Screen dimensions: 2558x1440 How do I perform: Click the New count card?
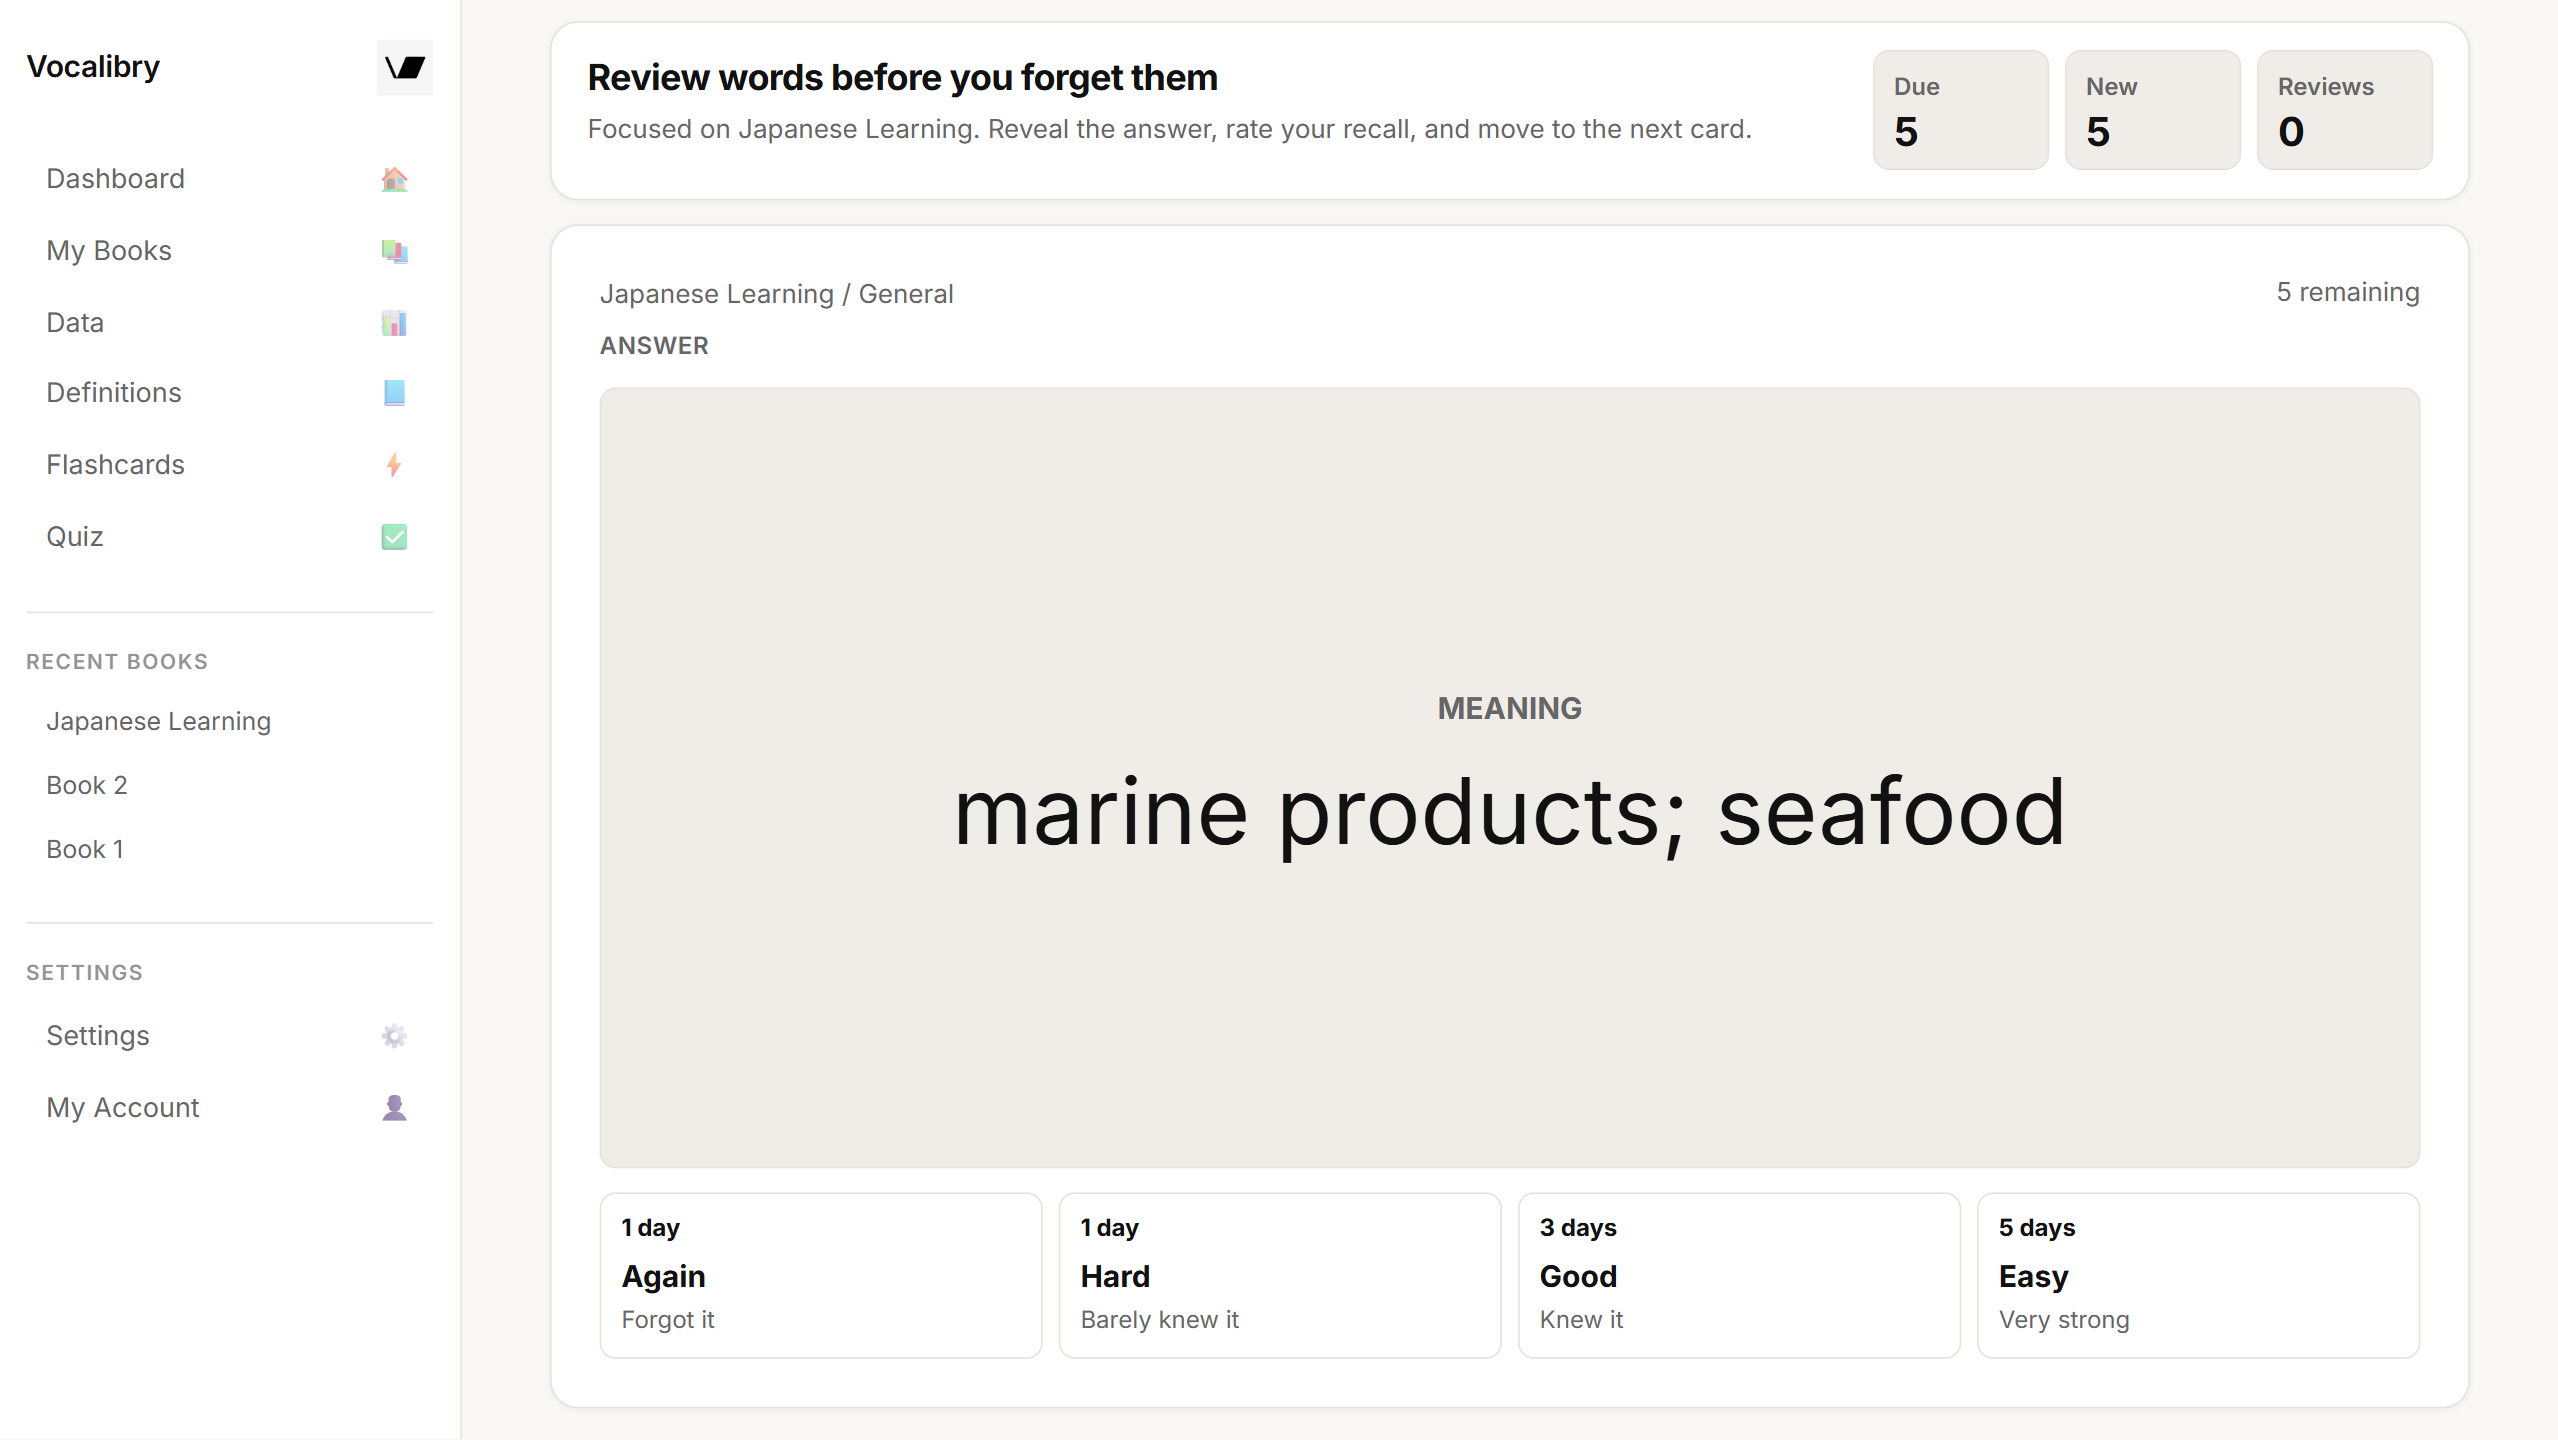2152,110
